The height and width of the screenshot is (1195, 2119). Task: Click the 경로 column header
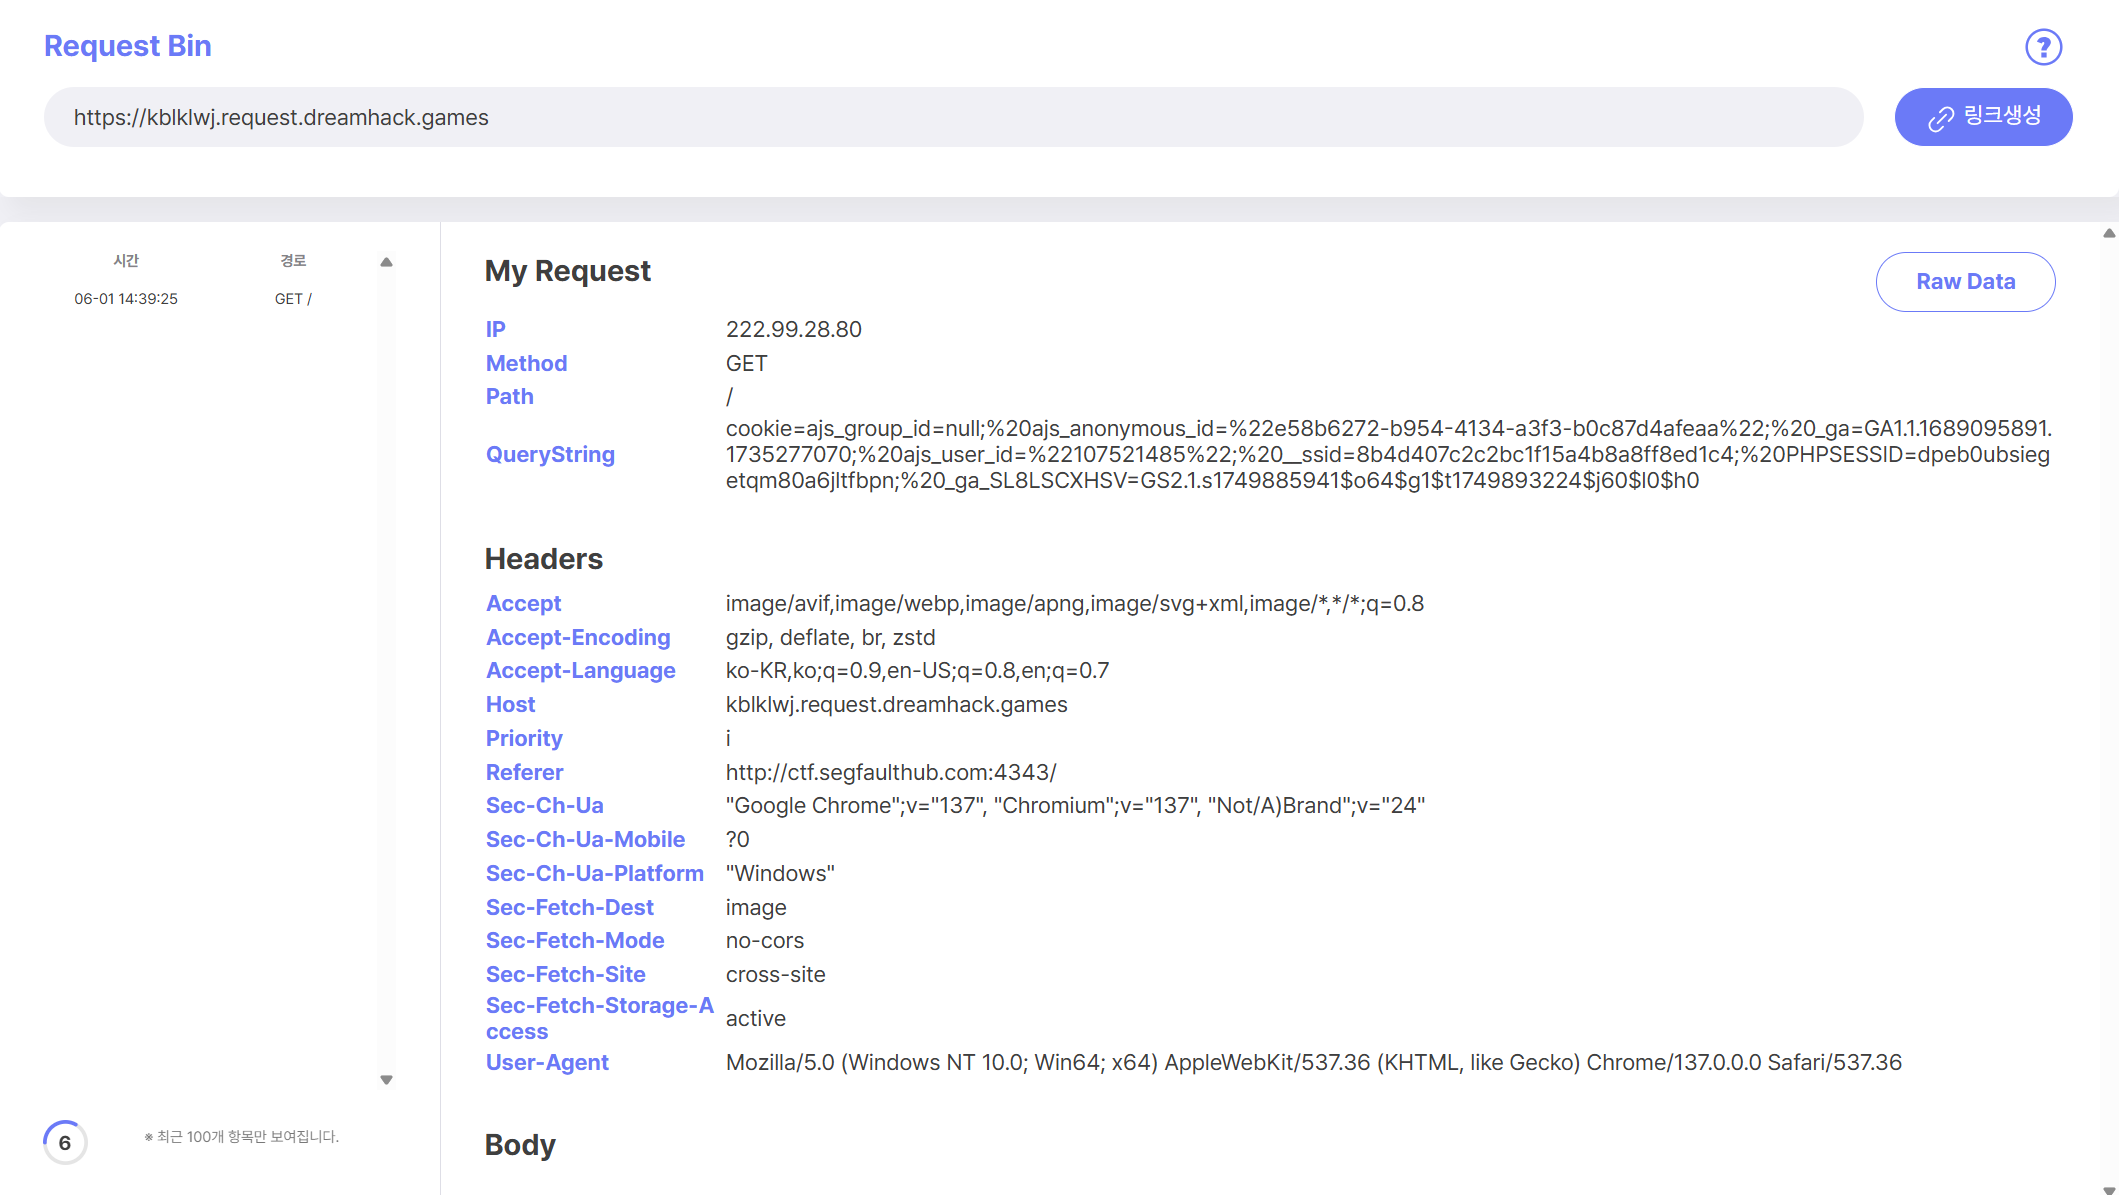[x=293, y=260]
